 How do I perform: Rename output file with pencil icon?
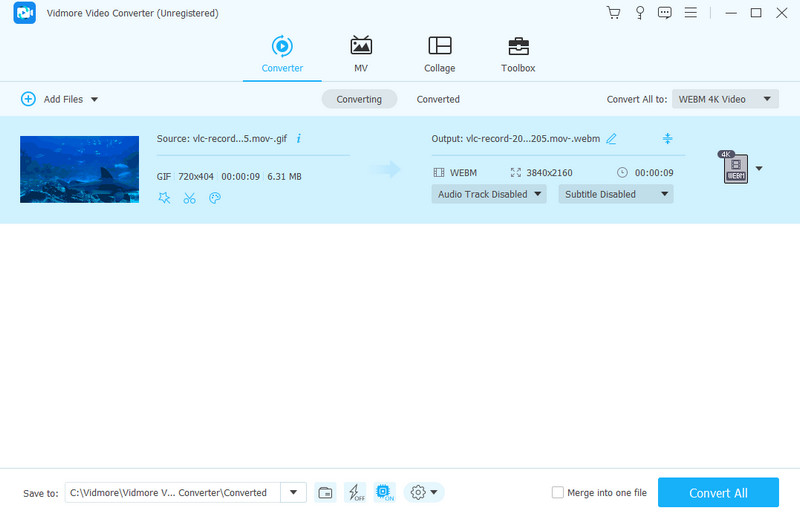611,139
